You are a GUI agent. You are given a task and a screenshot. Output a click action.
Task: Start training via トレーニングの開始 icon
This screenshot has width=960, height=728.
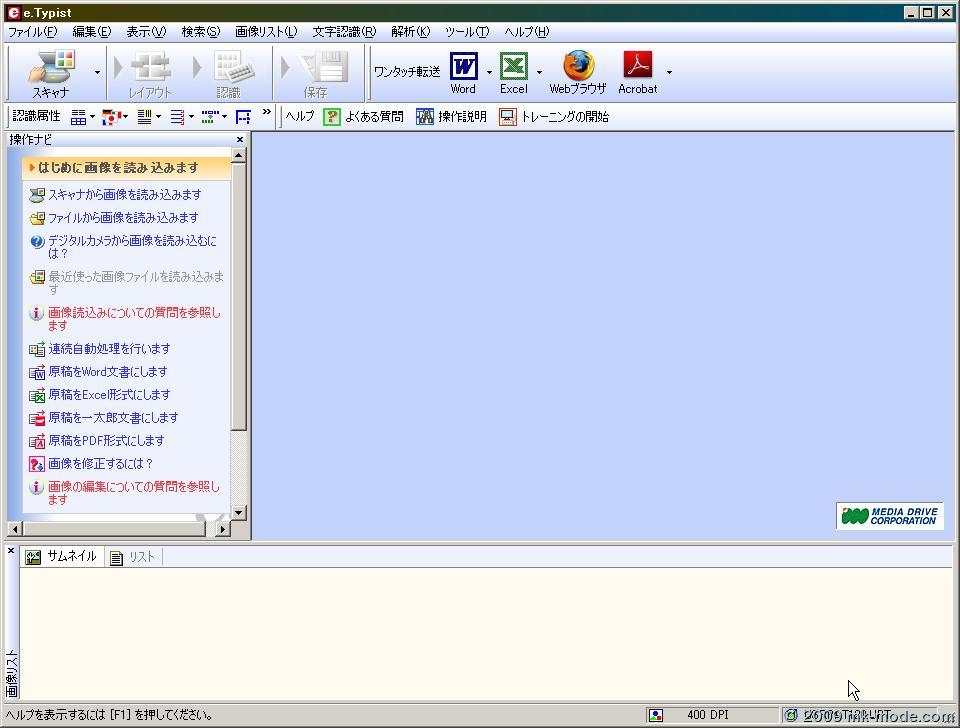coord(508,117)
